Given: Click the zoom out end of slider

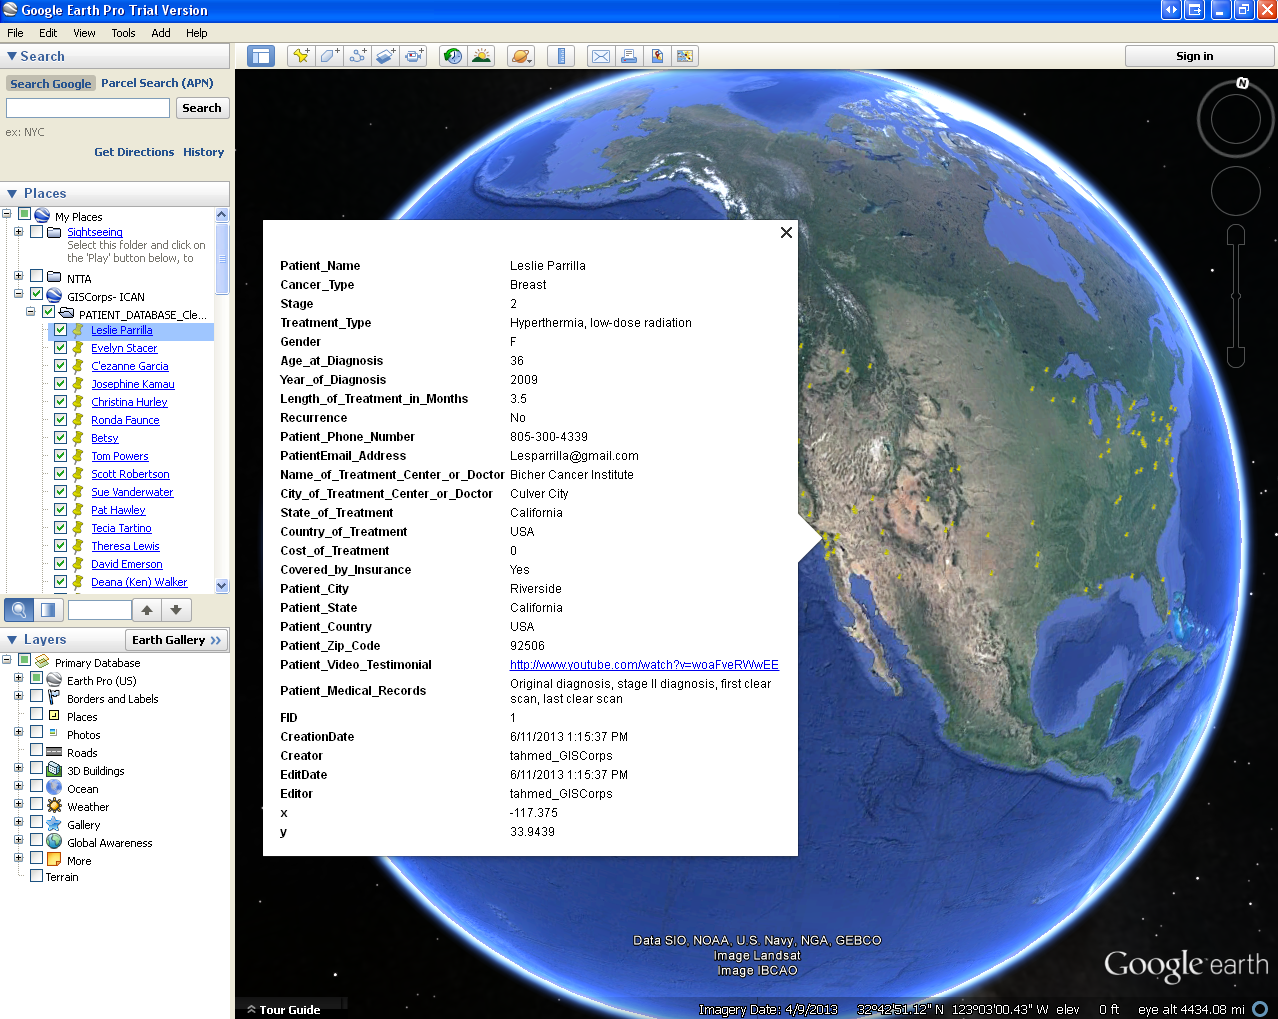Looking at the screenshot, I should (x=1236, y=357).
